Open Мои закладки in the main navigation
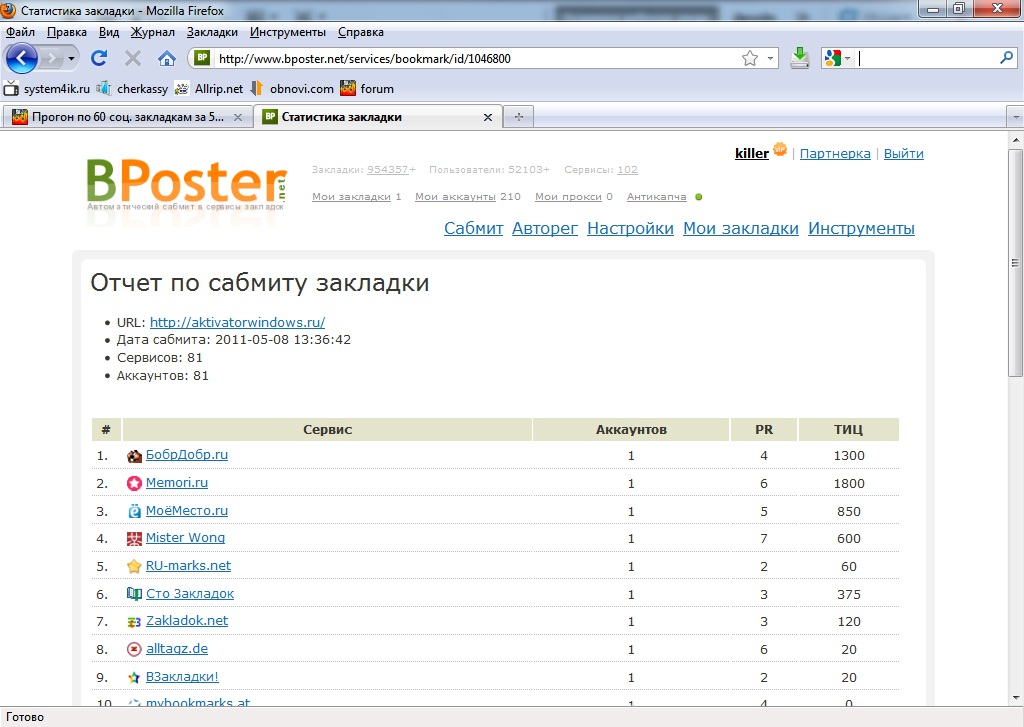This screenshot has height=727, width=1024. [741, 229]
